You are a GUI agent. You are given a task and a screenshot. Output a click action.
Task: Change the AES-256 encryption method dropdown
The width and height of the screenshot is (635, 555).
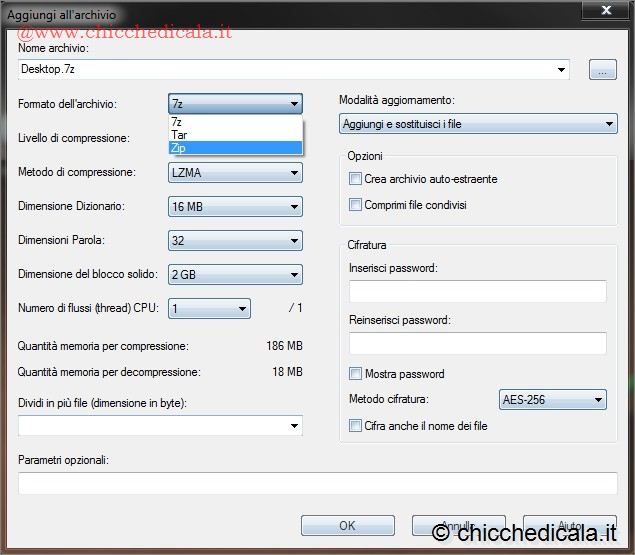(552, 400)
